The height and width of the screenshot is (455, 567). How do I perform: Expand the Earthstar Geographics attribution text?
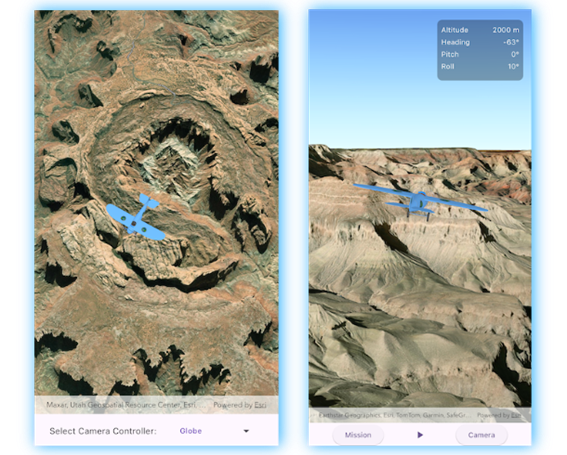(395, 415)
